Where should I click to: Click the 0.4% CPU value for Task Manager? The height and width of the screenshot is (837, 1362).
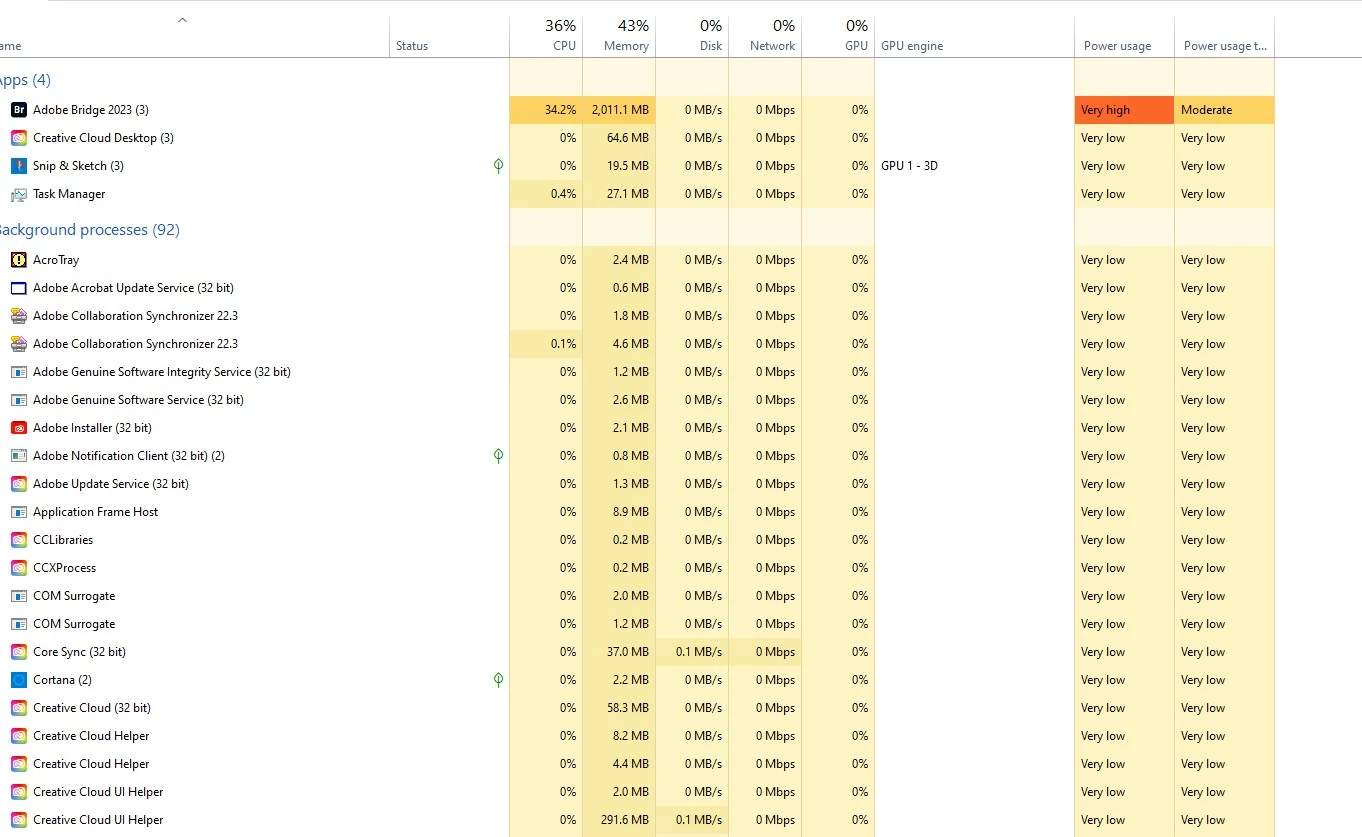click(546, 194)
